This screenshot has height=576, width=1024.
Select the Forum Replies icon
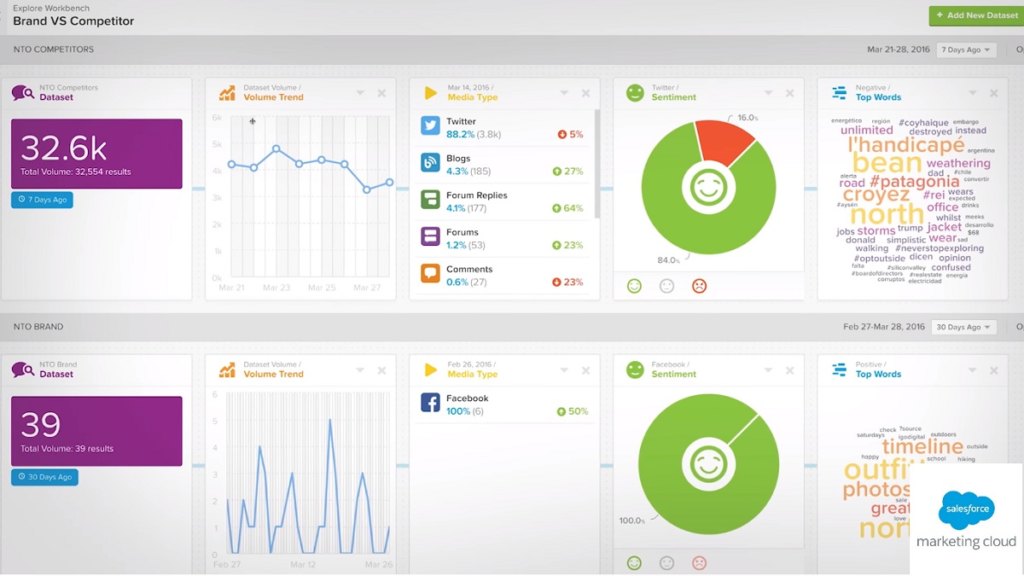click(x=431, y=199)
